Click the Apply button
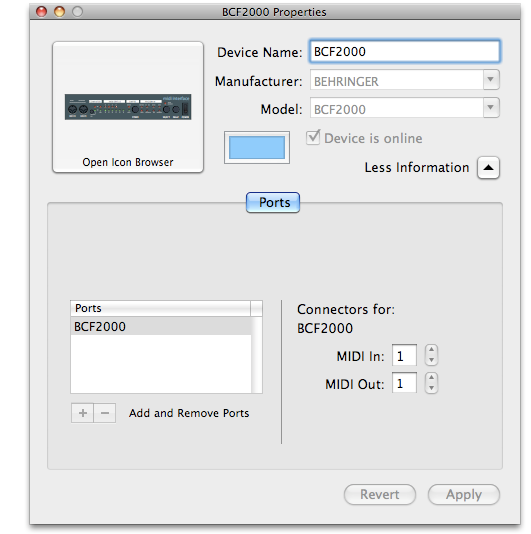Viewport: 531px width, 534px height. 464,494
